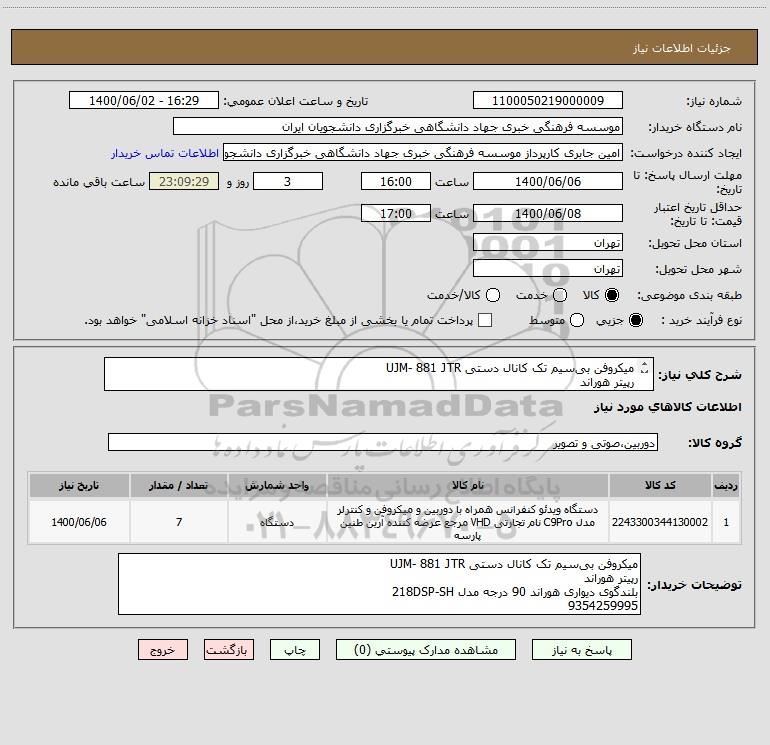The image size is (770, 745).
Task: Click the announcement date field 1400/06/02 - 16:29
Action: (x=144, y=101)
